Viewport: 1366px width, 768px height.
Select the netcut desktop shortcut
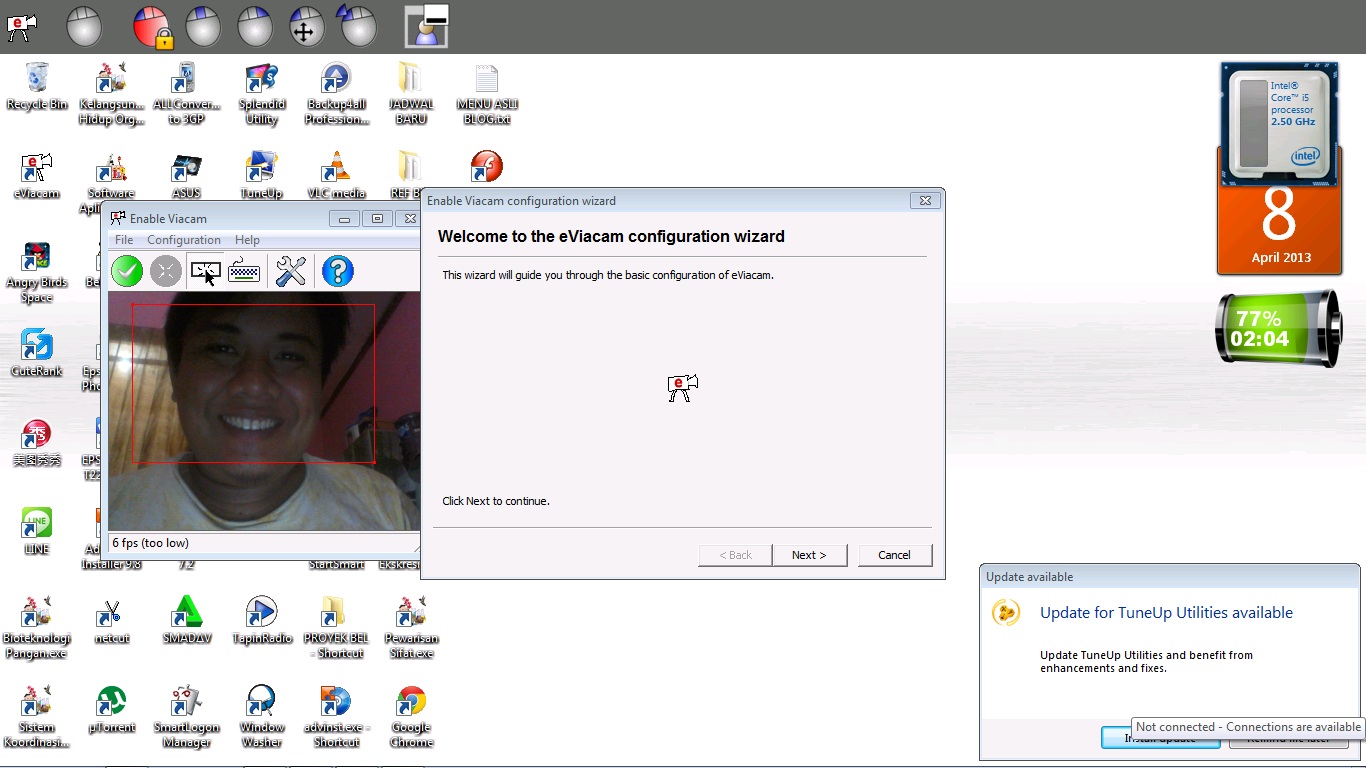coord(111,621)
